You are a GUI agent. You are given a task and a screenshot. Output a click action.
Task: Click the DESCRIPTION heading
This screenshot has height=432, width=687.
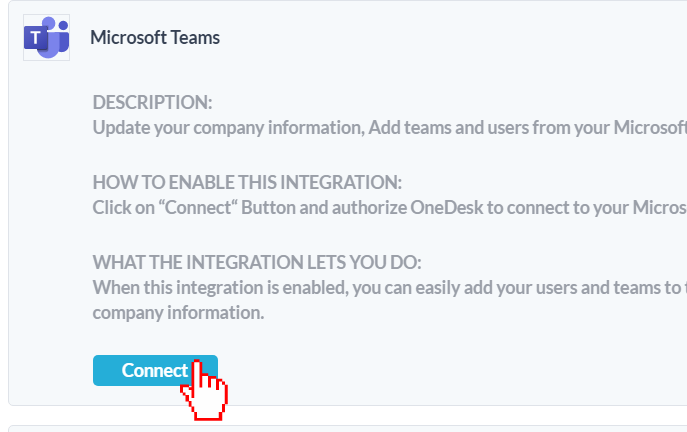click(x=152, y=103)
